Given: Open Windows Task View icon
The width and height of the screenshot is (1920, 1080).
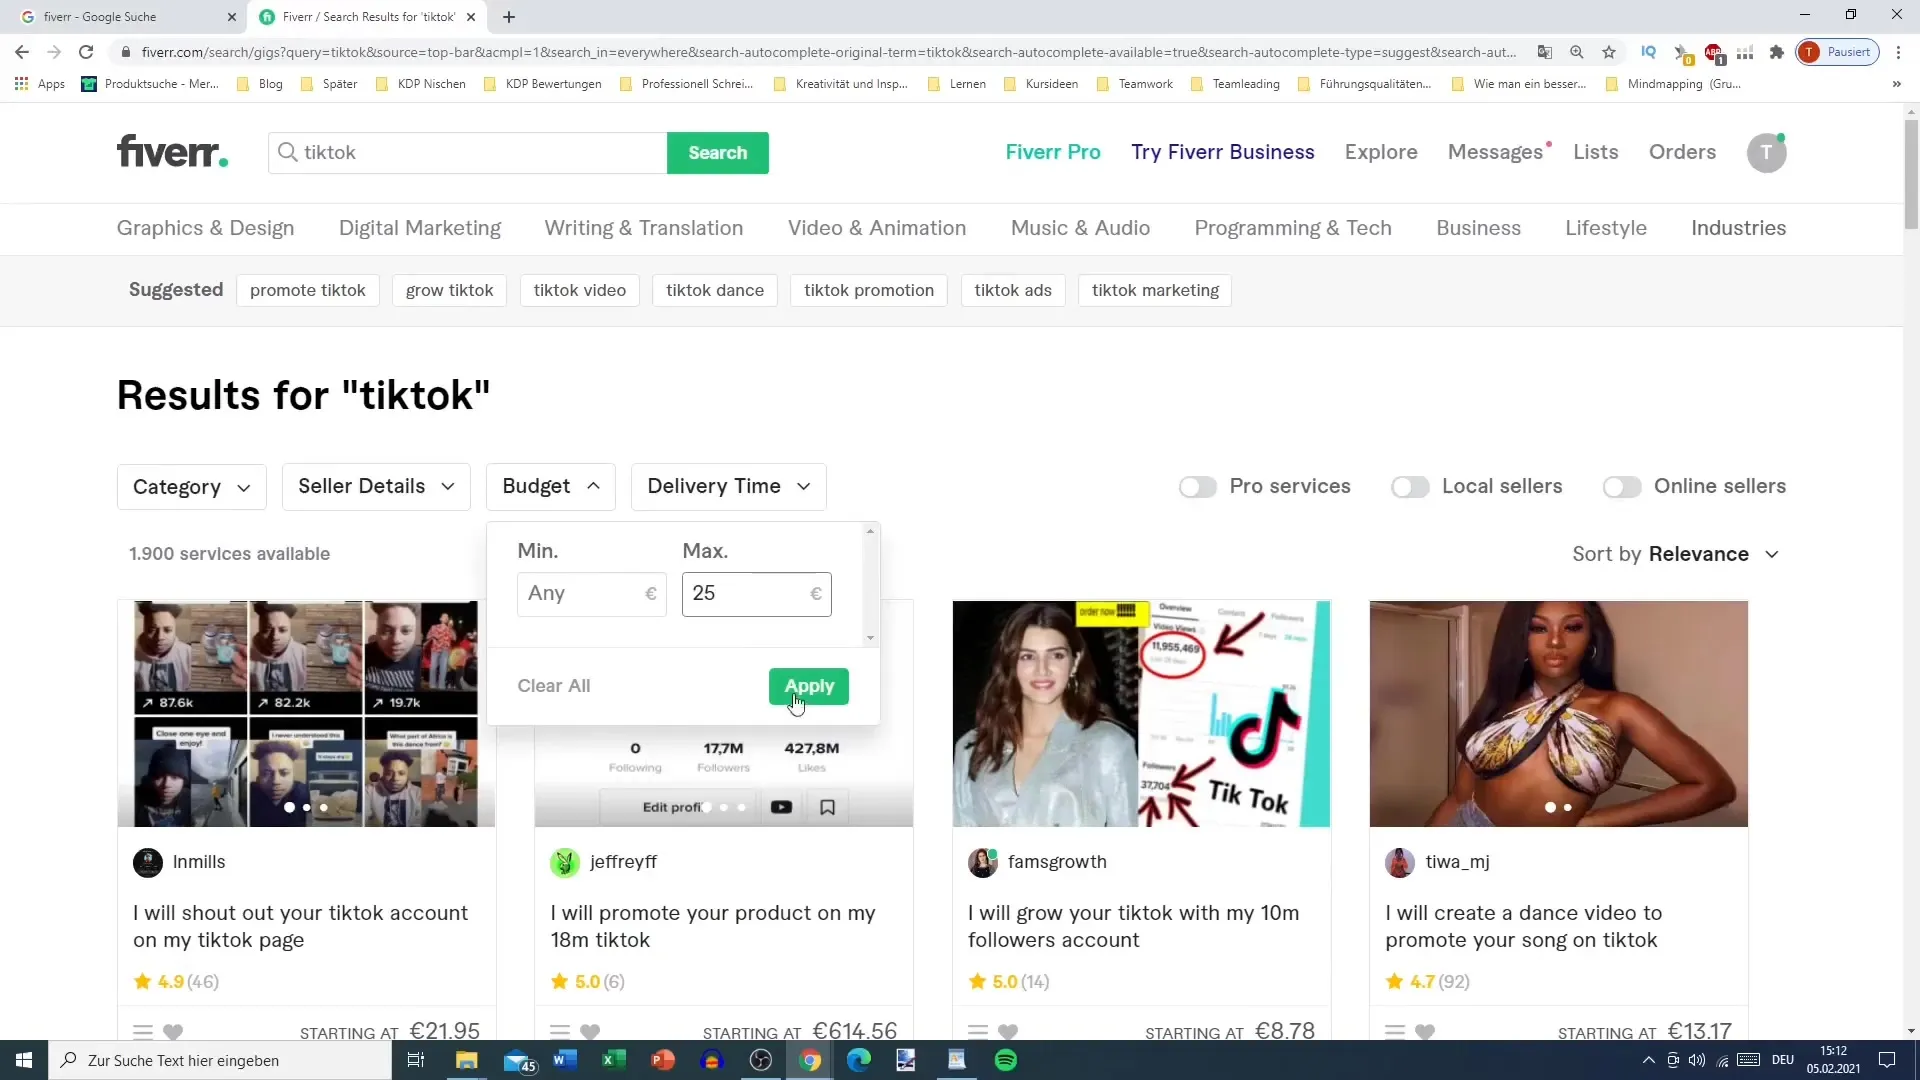Looking at the screenshot, I should click(x=416, y=1060).
